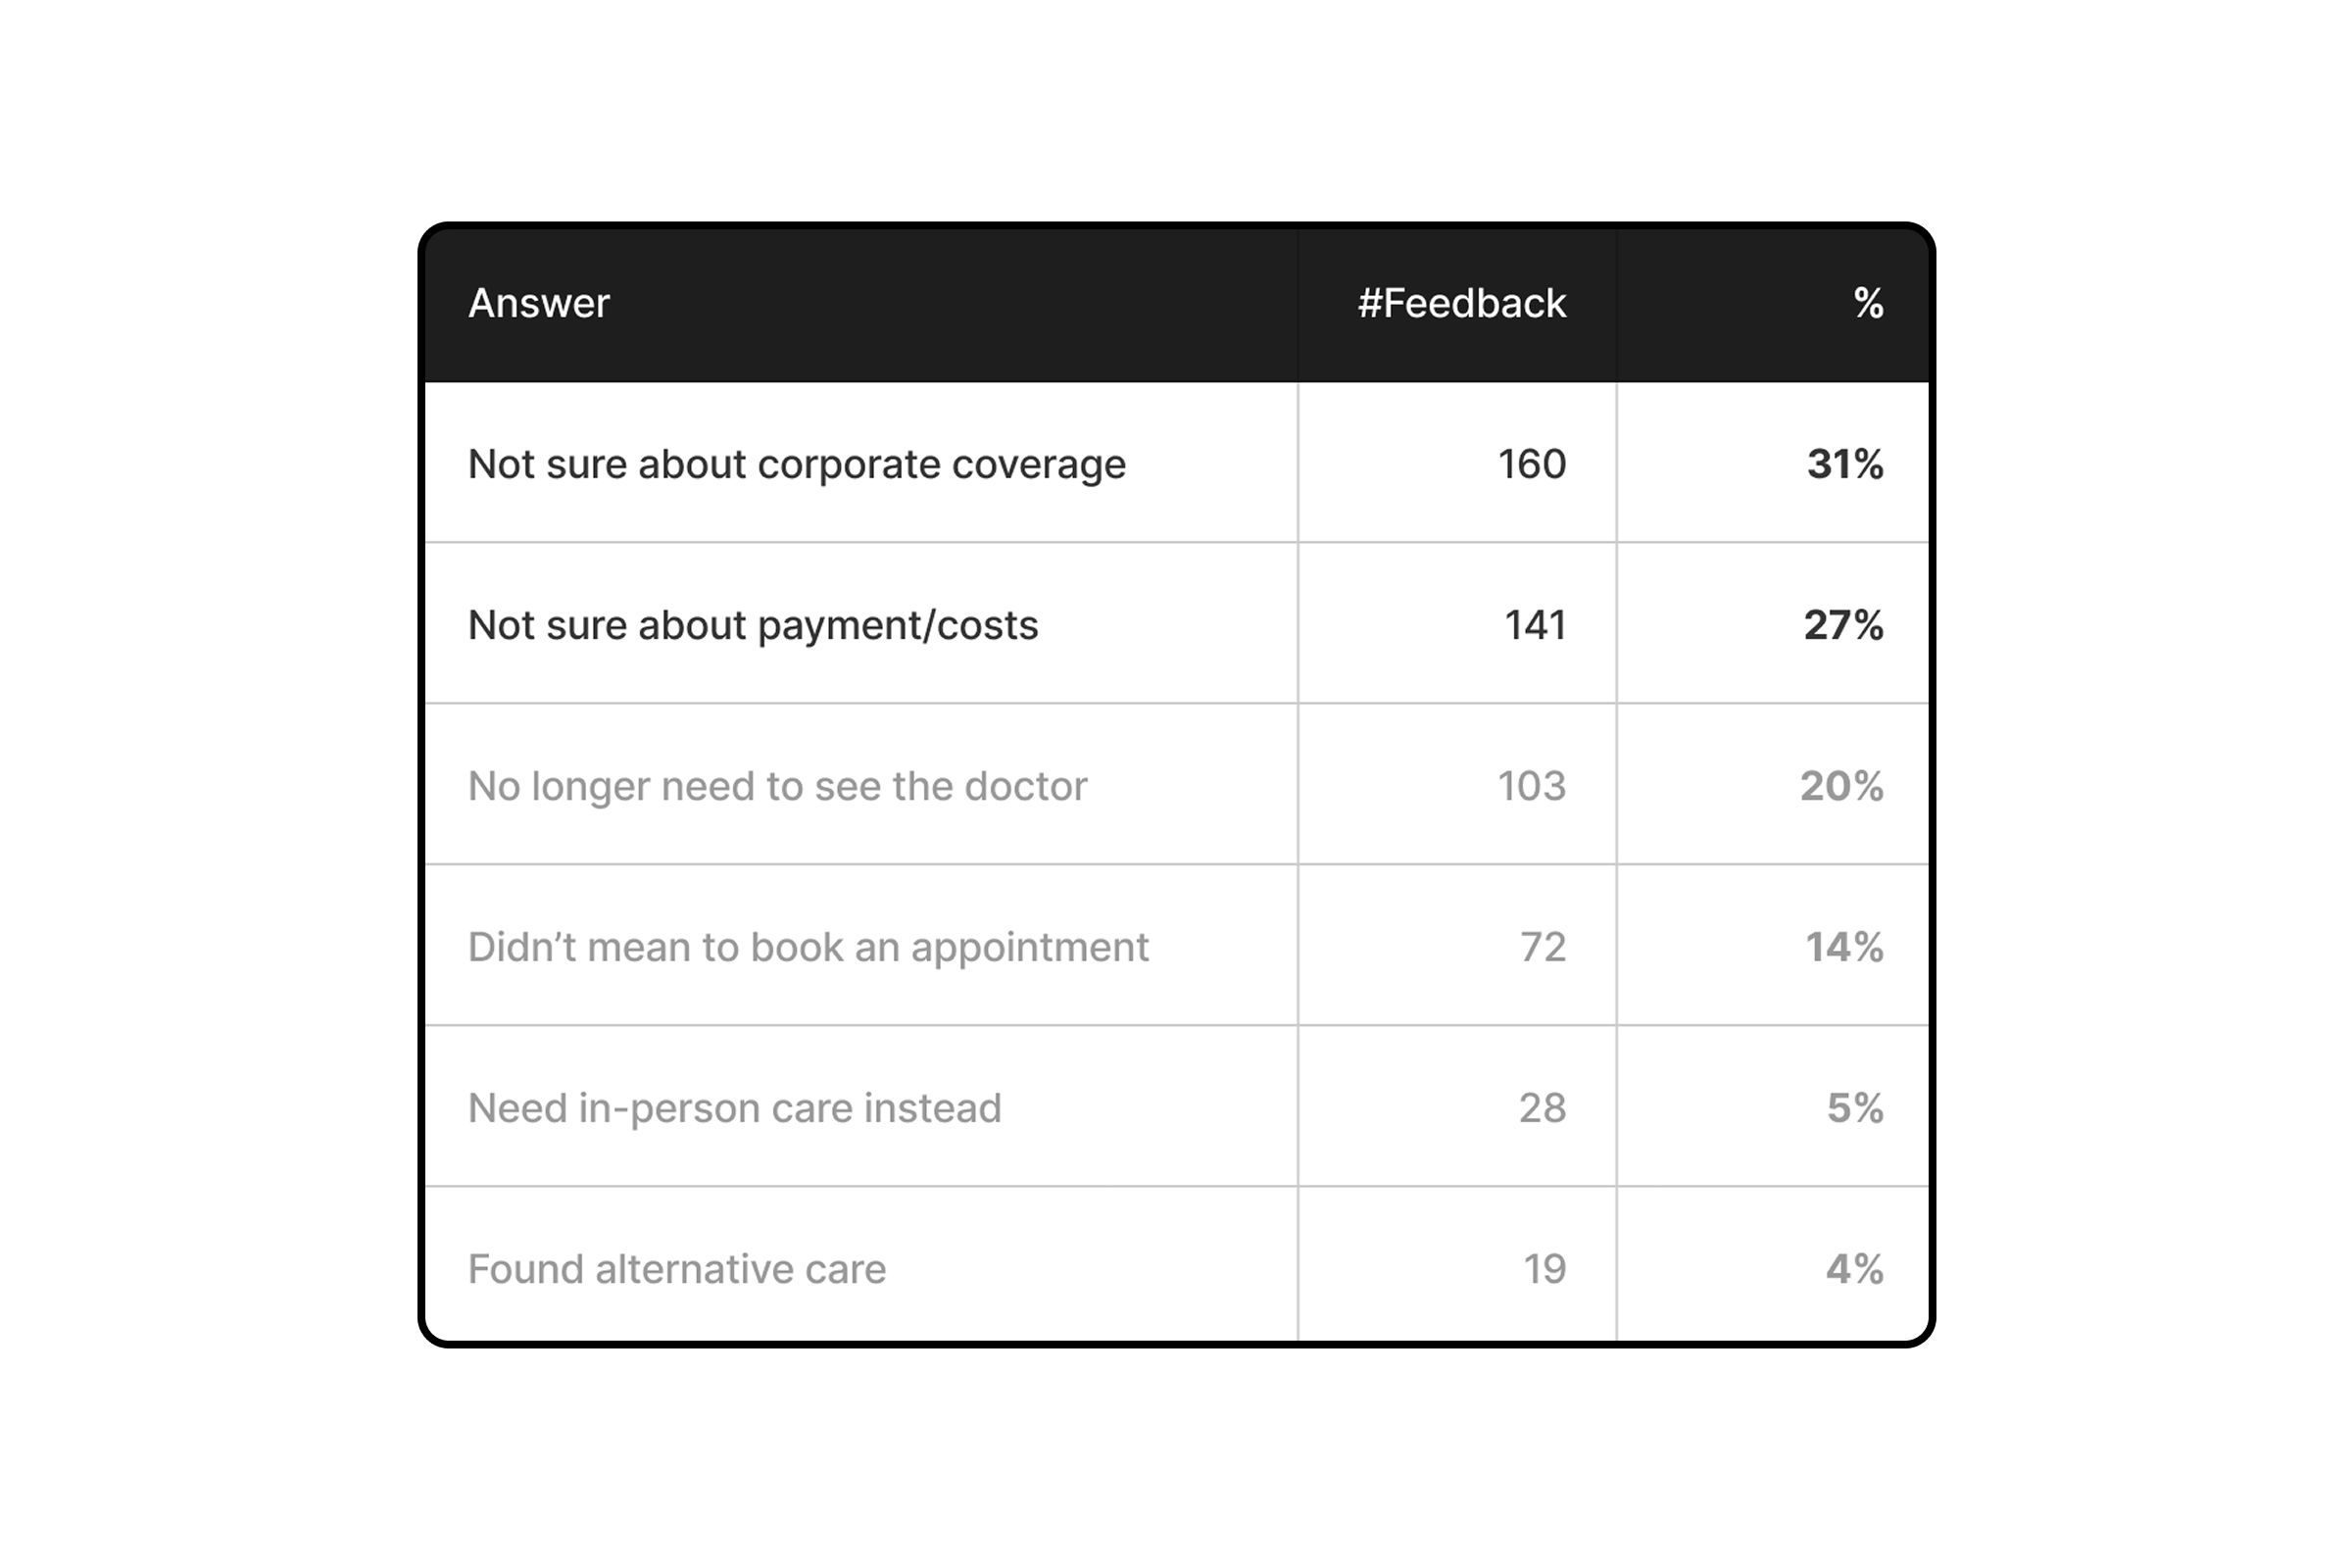The image size is (2352, 1568).
Task: Click the #Feedback column header
Action: [1461, 303]
